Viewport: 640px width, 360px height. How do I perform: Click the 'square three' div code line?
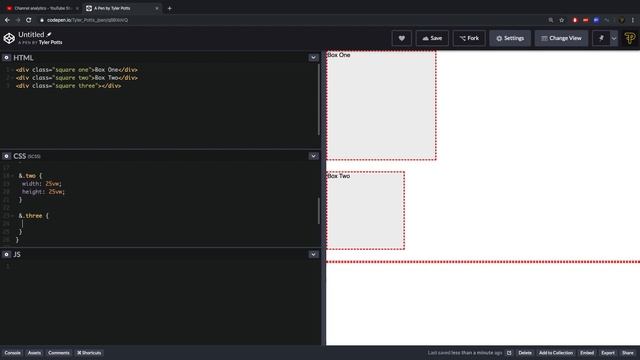[x=69, y=86]
